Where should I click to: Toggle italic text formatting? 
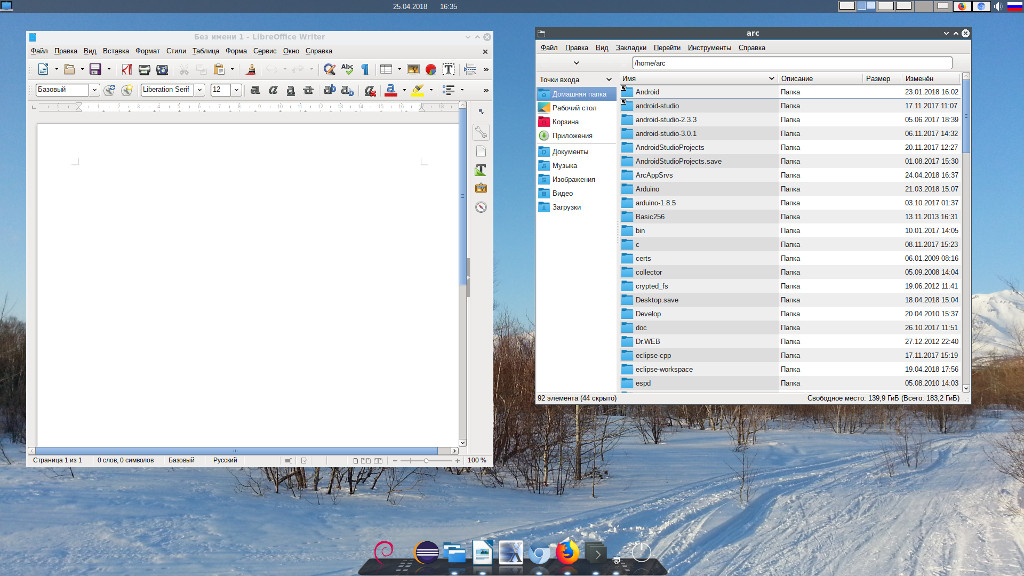pos(273,90)
